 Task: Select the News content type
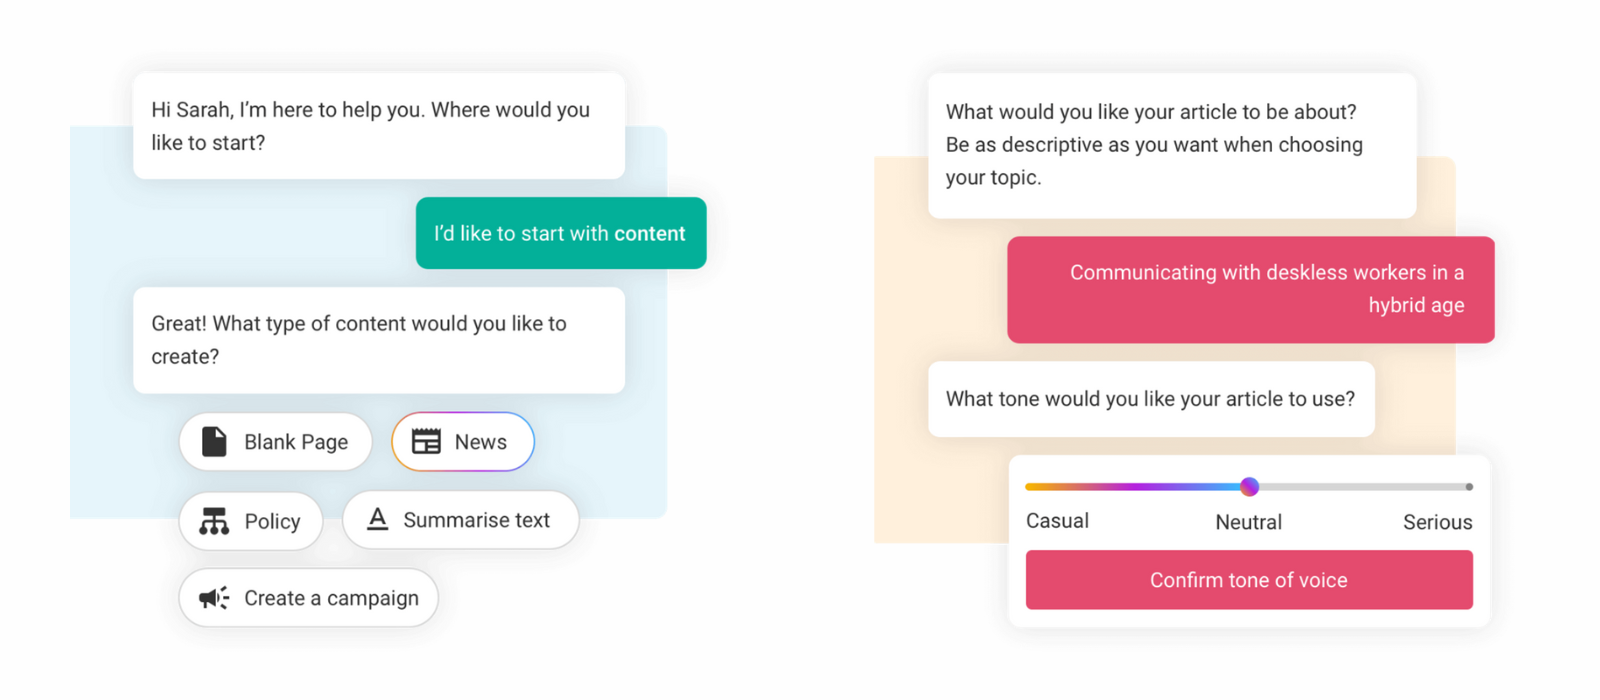click(463, 442)
